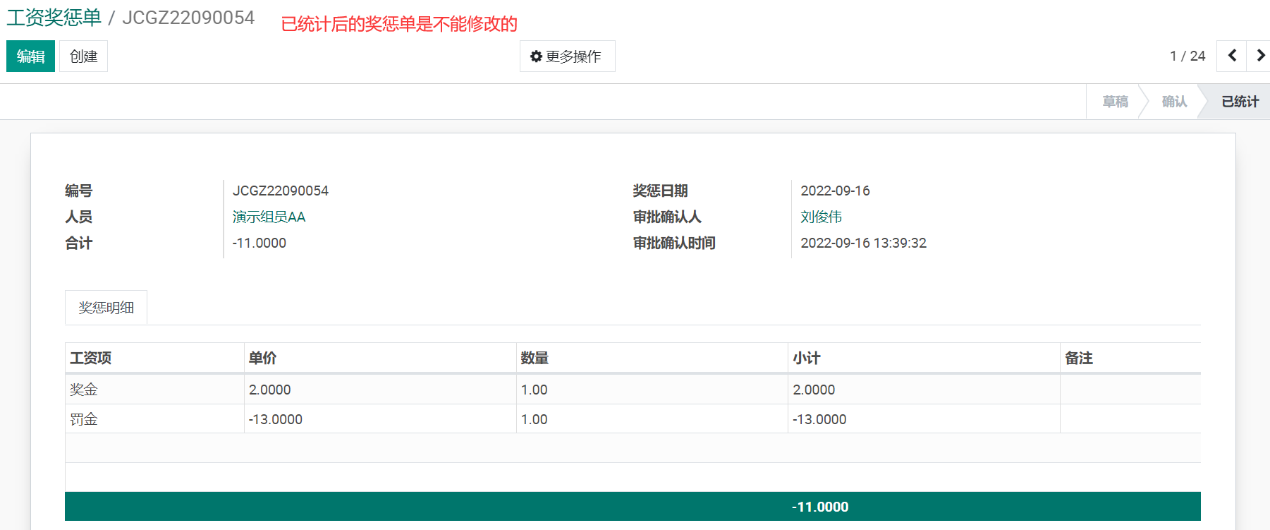This screenshot has width=1270, height=530.
Task: Select the 草稿 status stage
Action: [x=1115, y=102]
